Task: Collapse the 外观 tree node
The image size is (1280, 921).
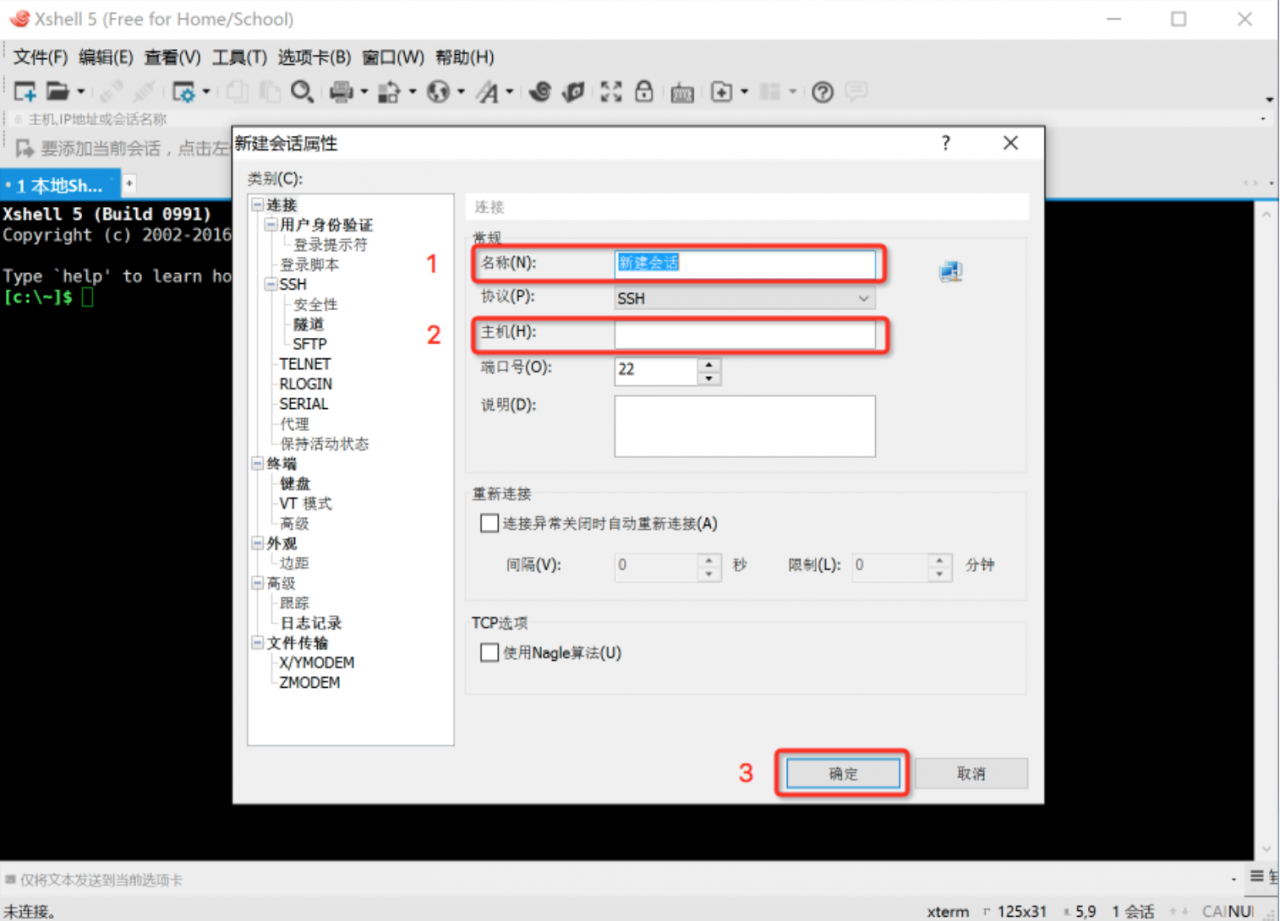Action: pyautogui.click(x=258, y=543)
